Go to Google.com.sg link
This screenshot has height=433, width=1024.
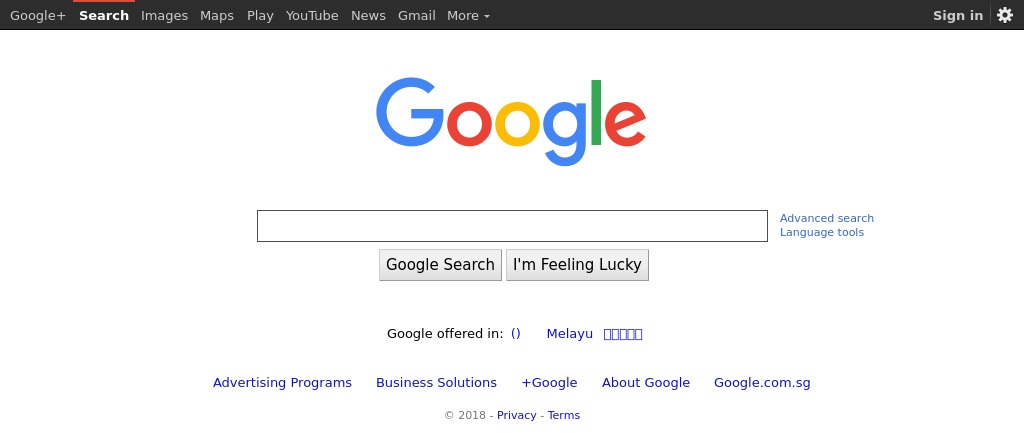(762, 383)
